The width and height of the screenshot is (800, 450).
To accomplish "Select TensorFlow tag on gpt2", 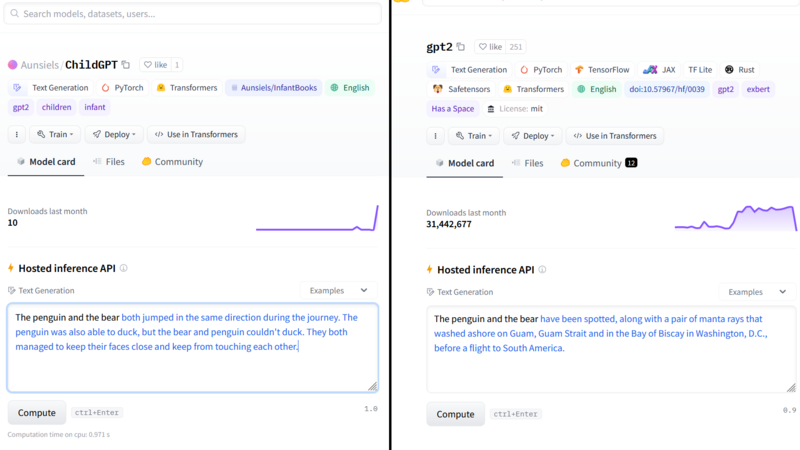I will [602, 70].
